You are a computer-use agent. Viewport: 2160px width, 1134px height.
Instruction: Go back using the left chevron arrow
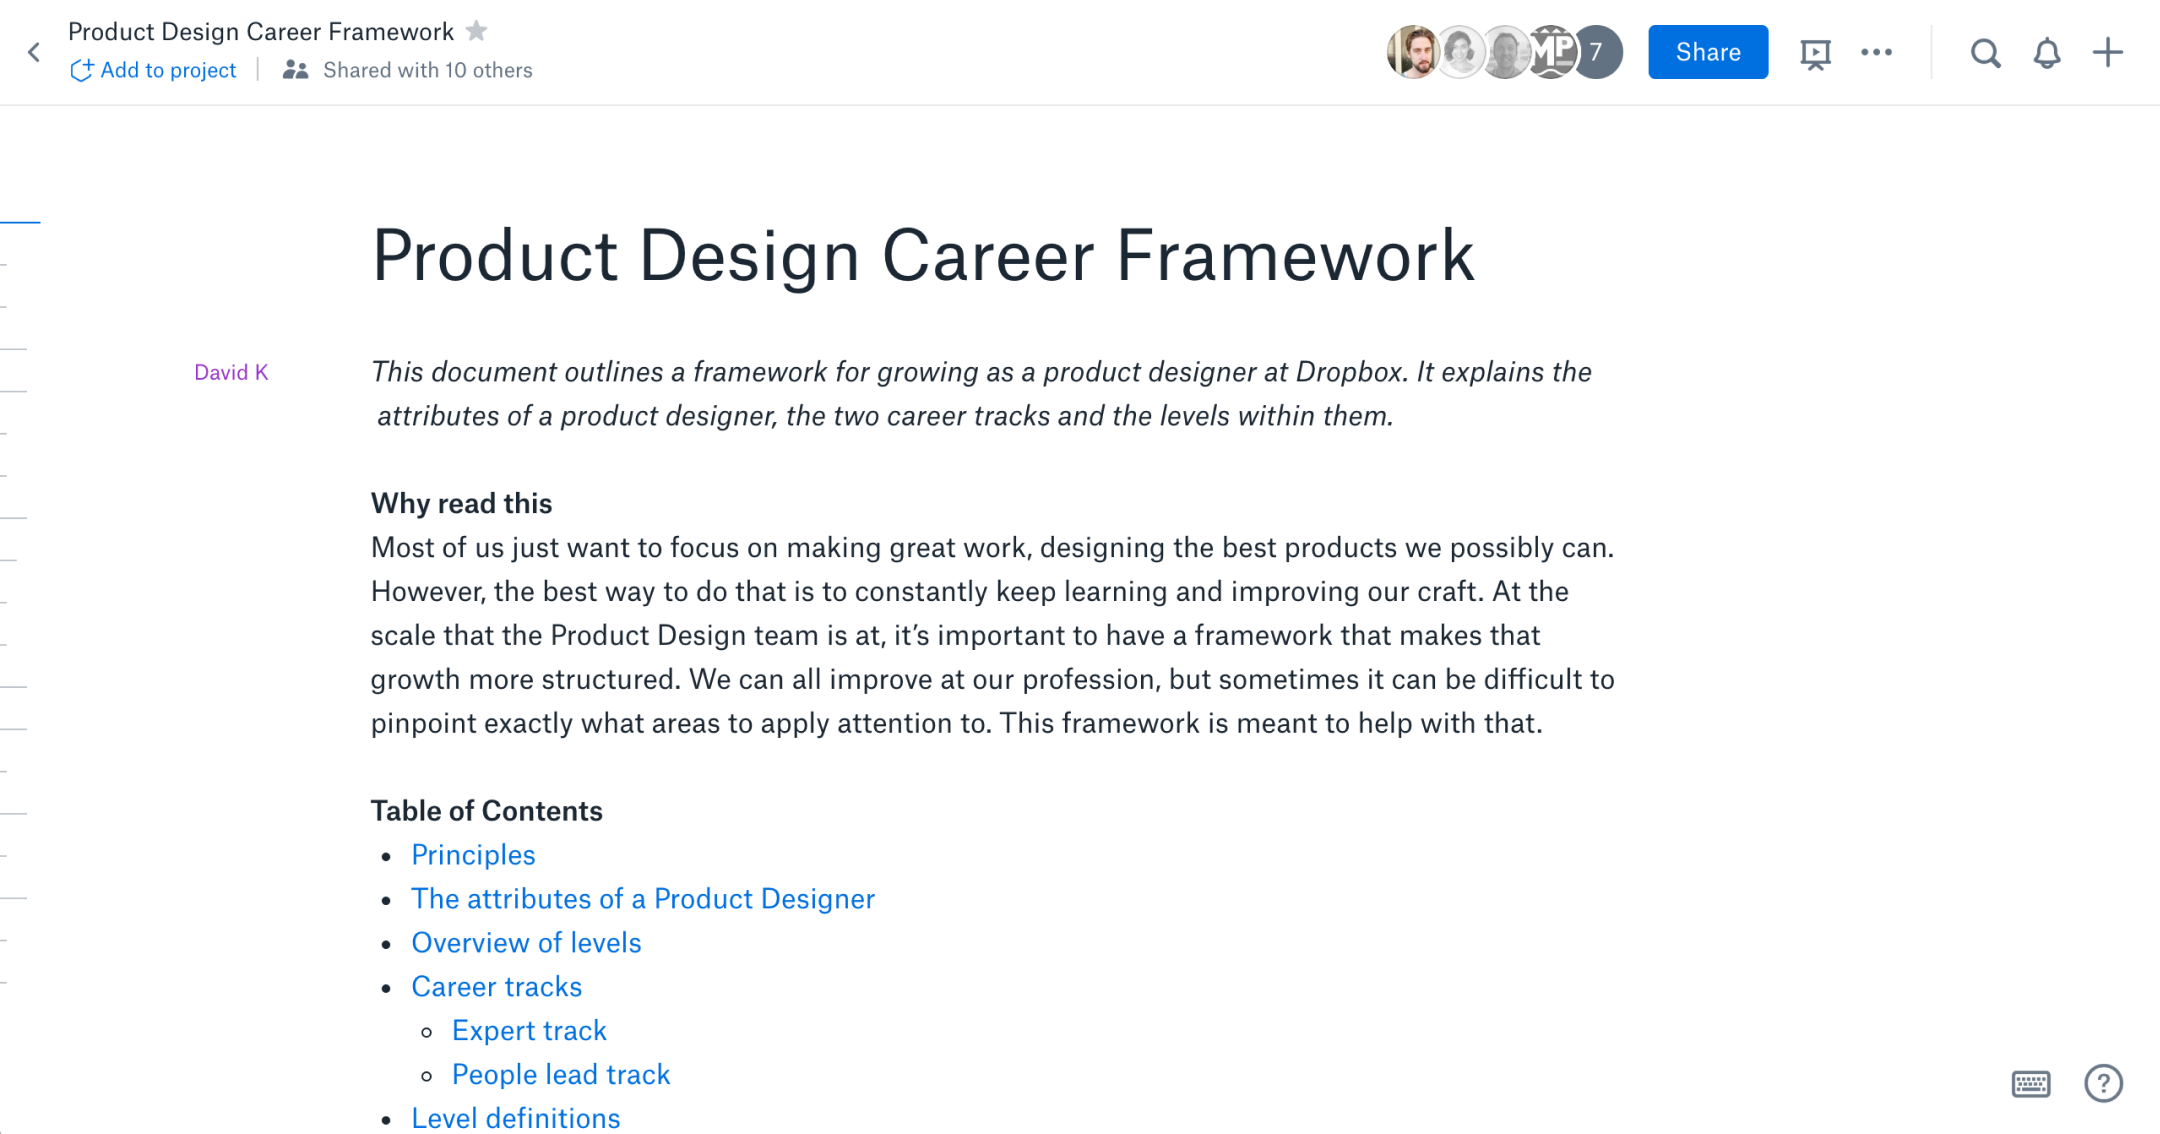[34, 52]
